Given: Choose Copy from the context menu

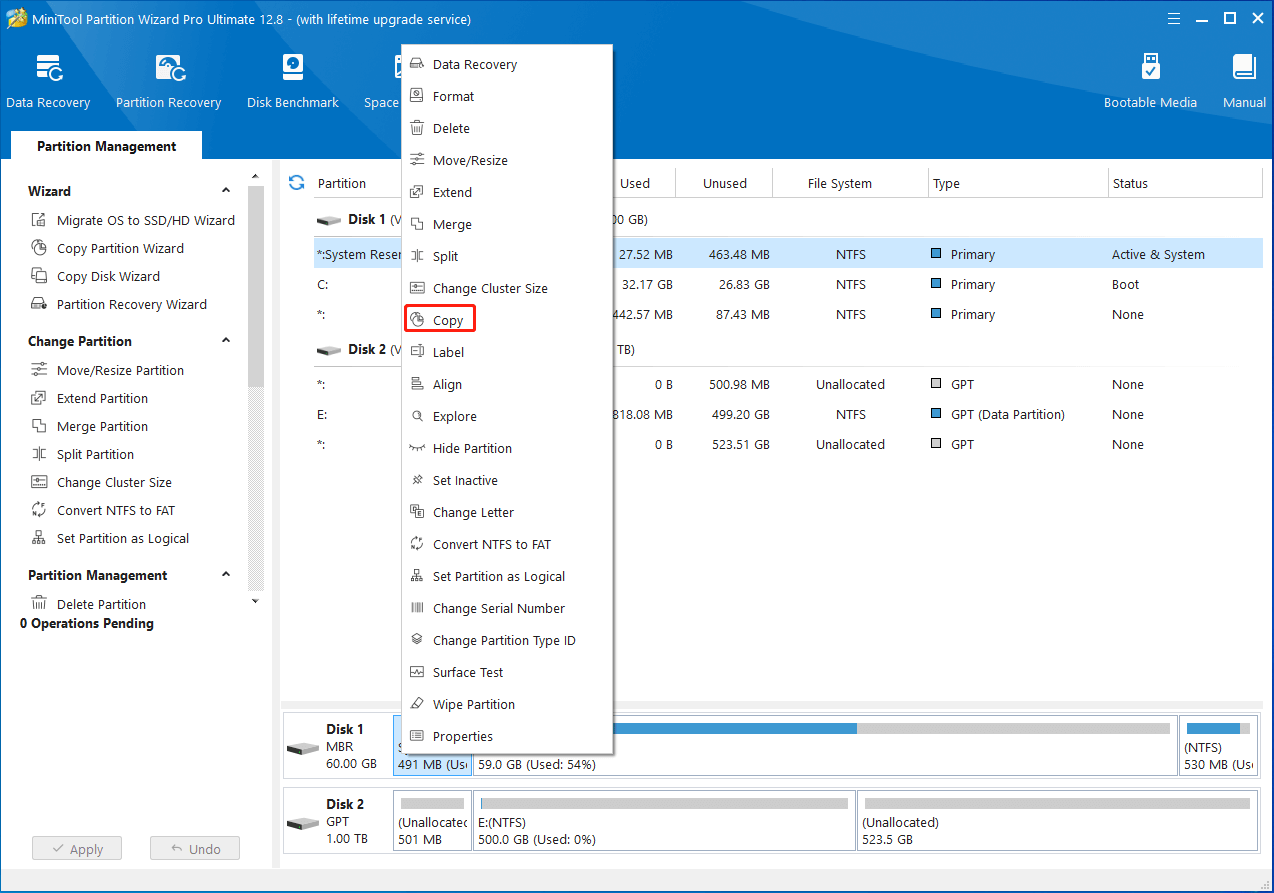Looking at the screenshot, I should click(447, 320).
